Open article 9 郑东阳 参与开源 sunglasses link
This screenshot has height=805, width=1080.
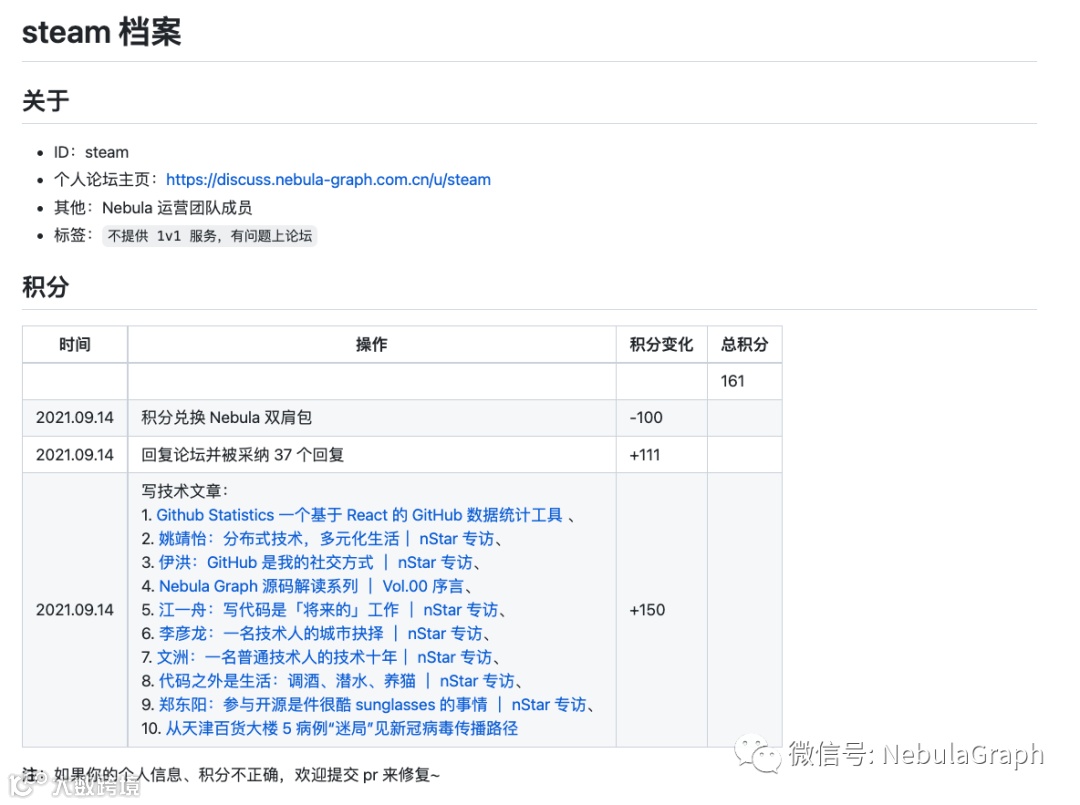coord(373,704)
